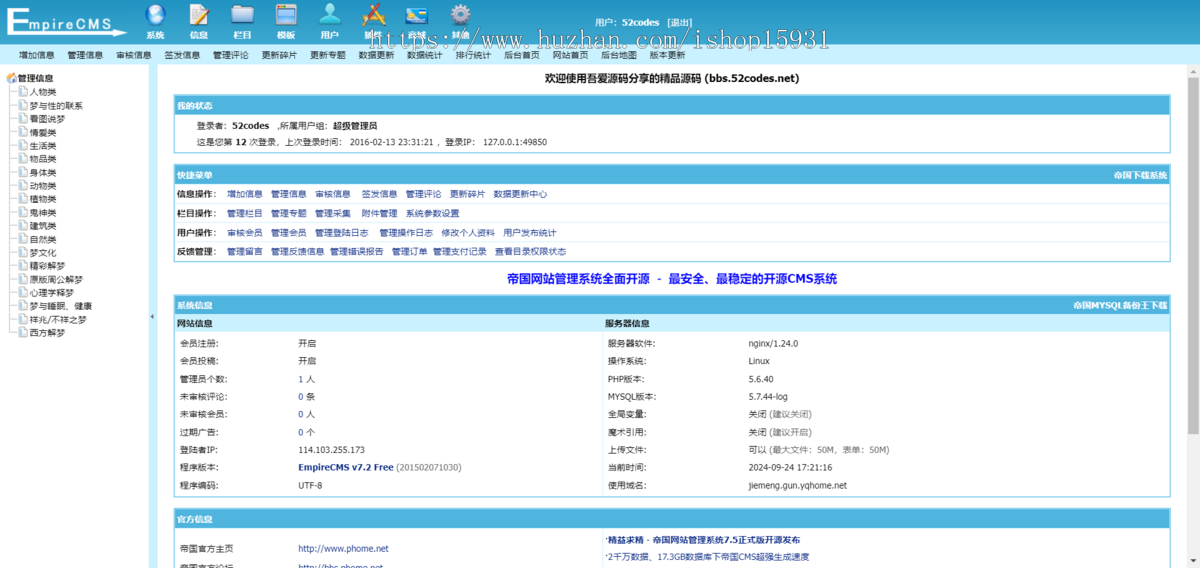Log out via the [退出] link
Image resolution: width=1200 pixels, height=568 pixels.
pyautogui.click(x=679, y=22)
